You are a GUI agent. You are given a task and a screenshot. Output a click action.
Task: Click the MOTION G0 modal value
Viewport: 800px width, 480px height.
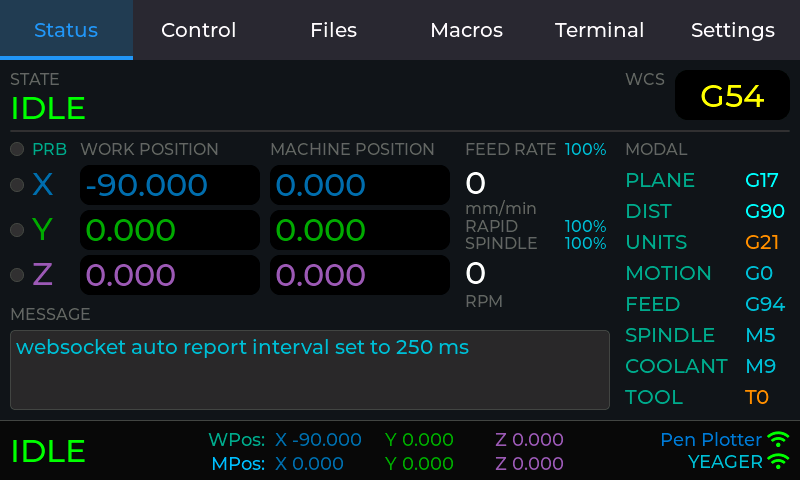(759, 273)
